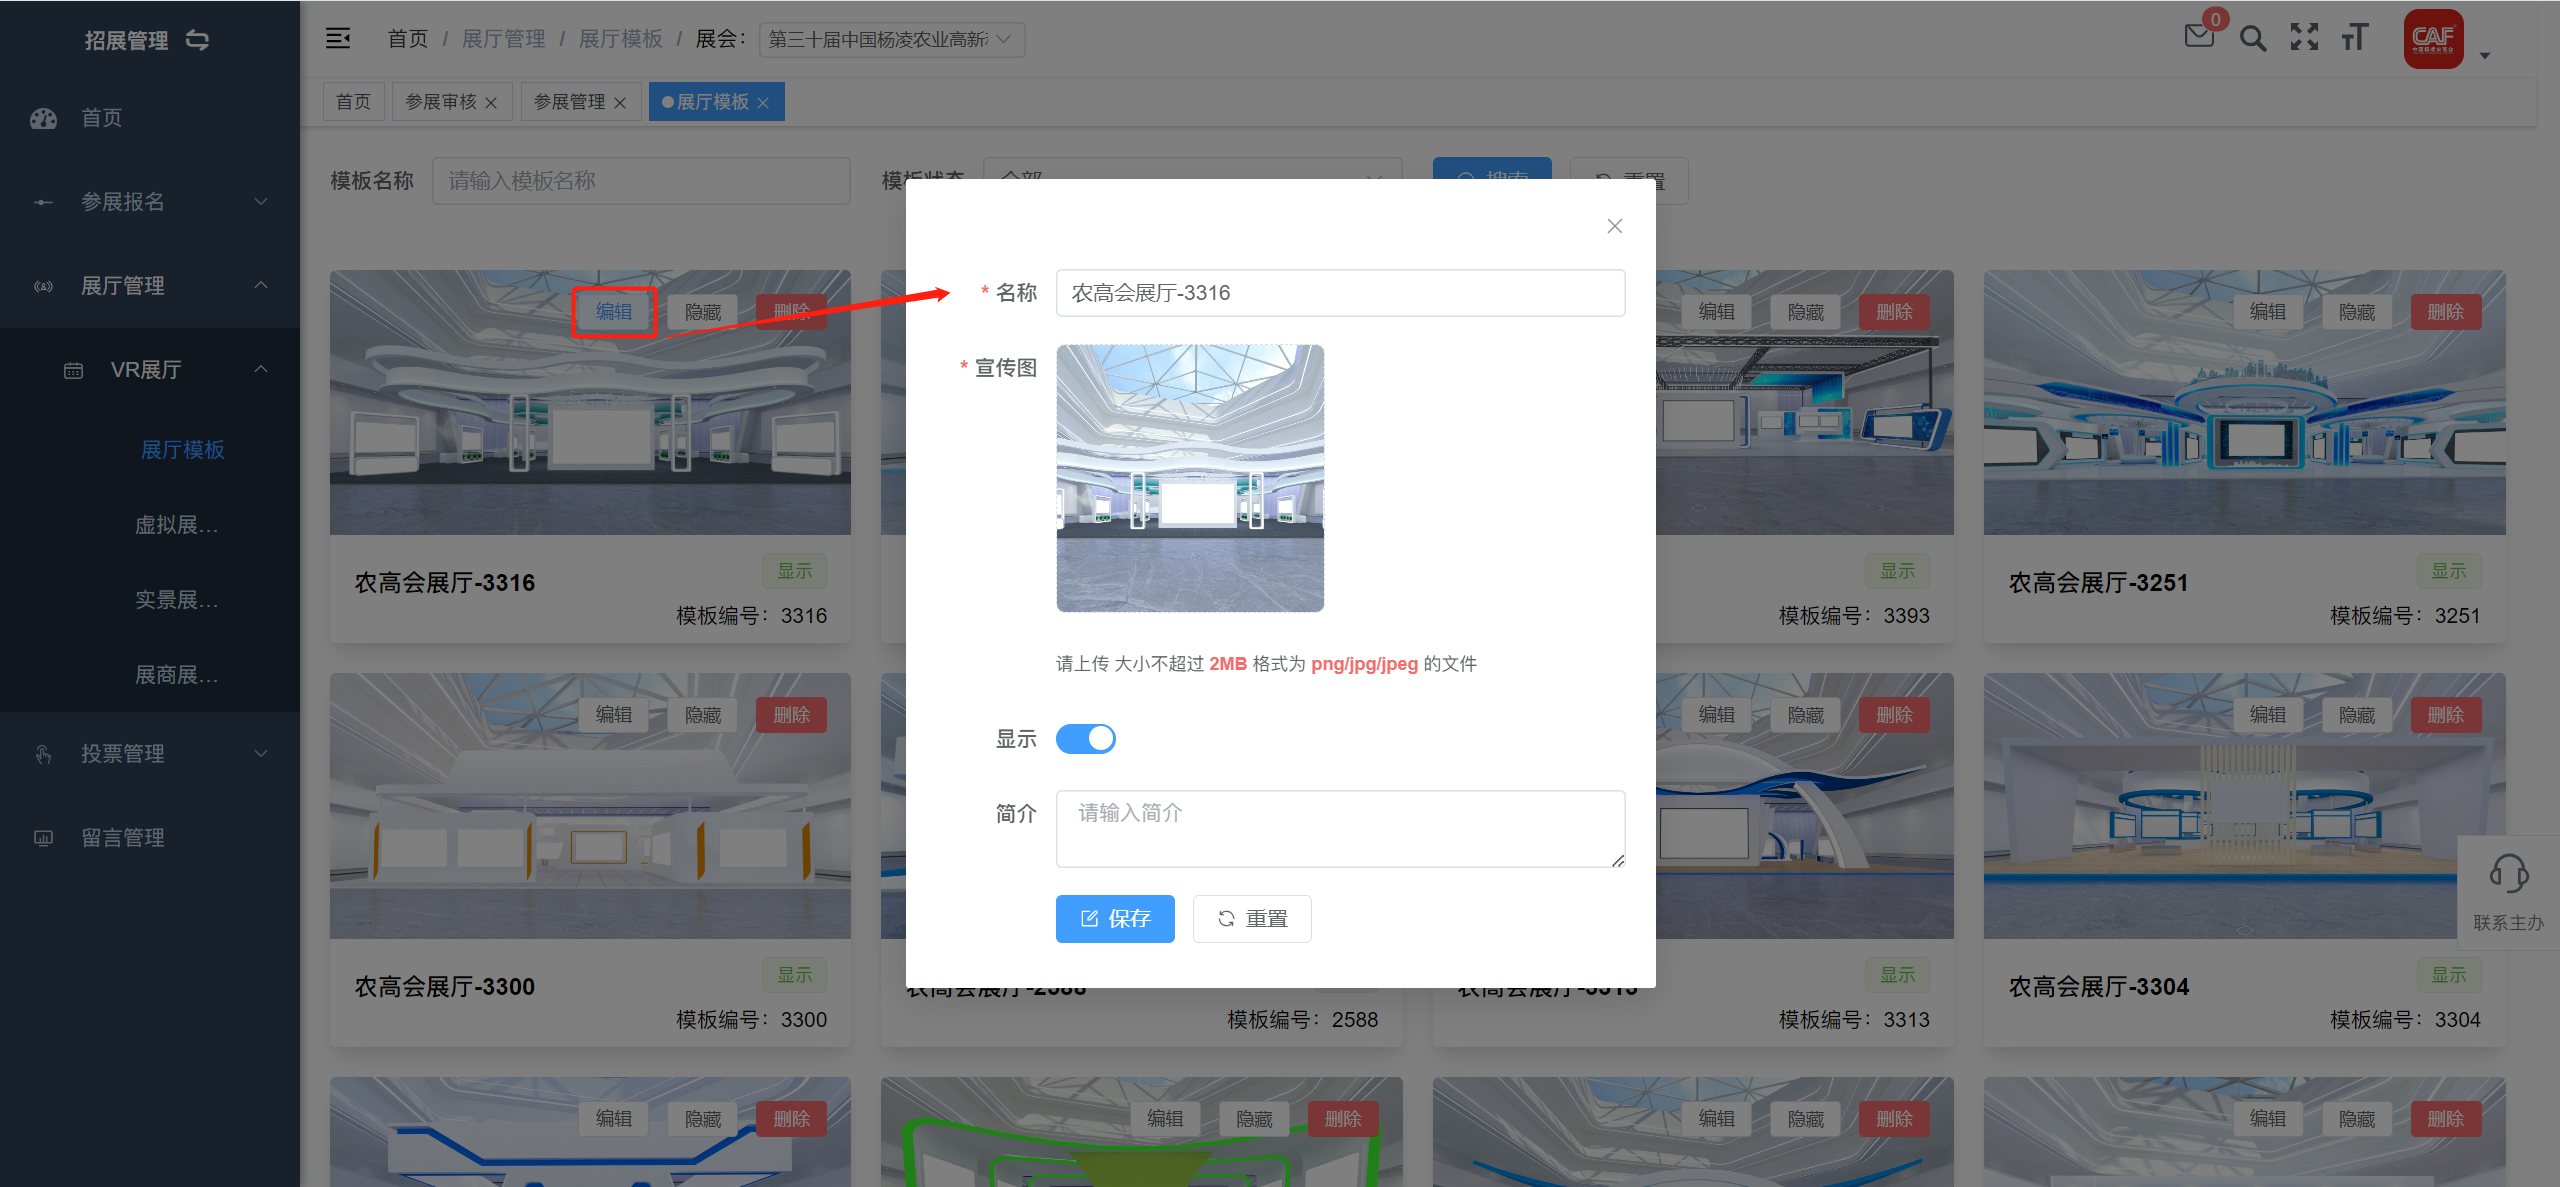Viewport: 2560px width, 1187px height.
Task: Switch to the 参展审核 page tab
Action: point(441,102)
